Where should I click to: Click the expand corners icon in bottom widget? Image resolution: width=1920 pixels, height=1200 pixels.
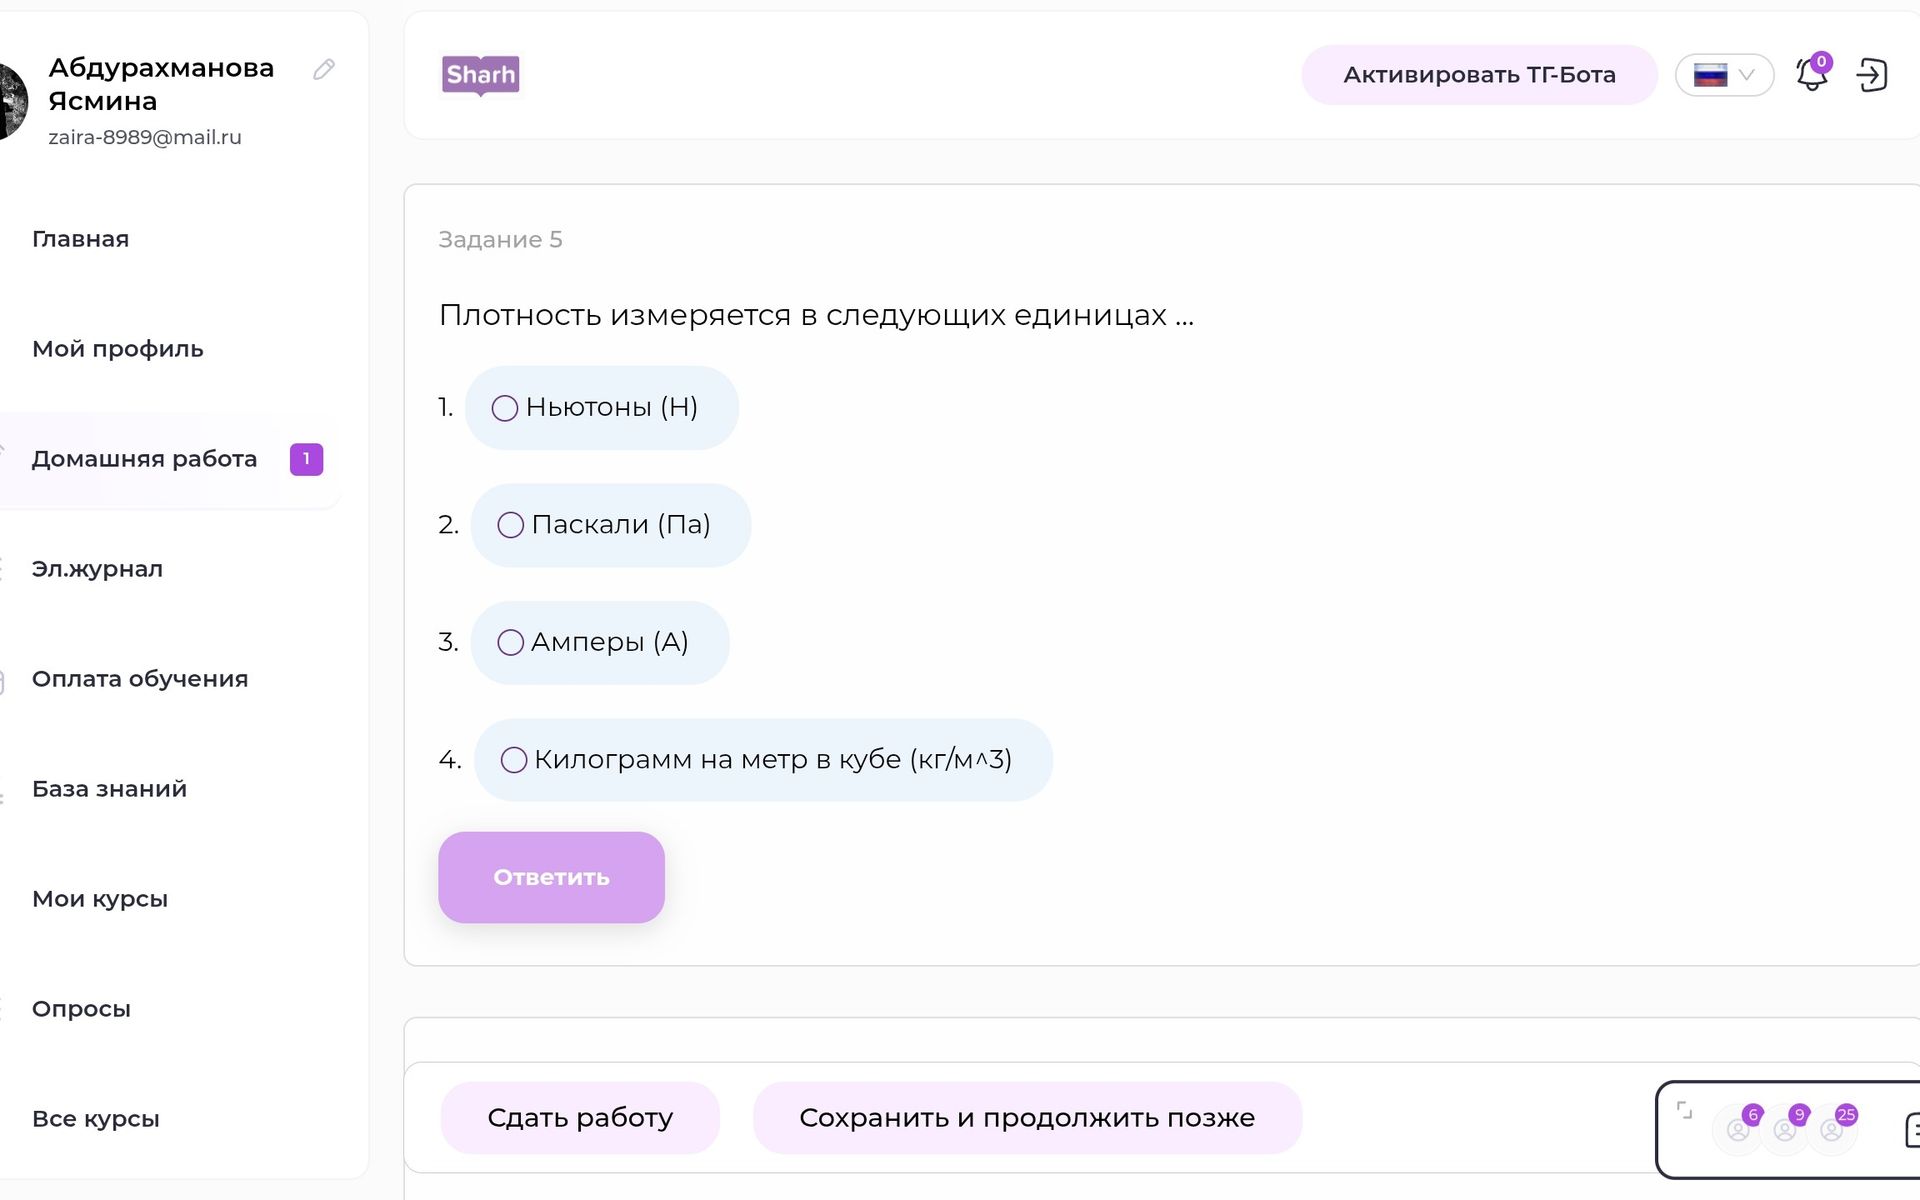pos(1685,1110)
